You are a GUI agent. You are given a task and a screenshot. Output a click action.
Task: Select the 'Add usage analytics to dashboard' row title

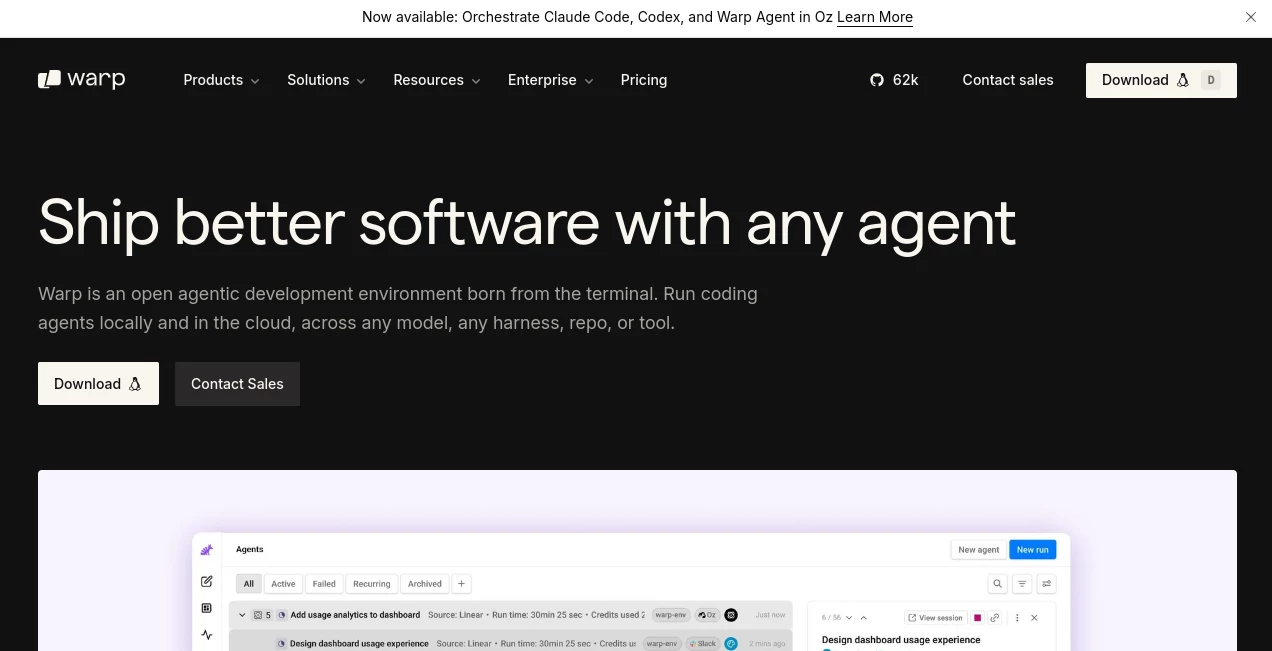click(x=355, y=615)
